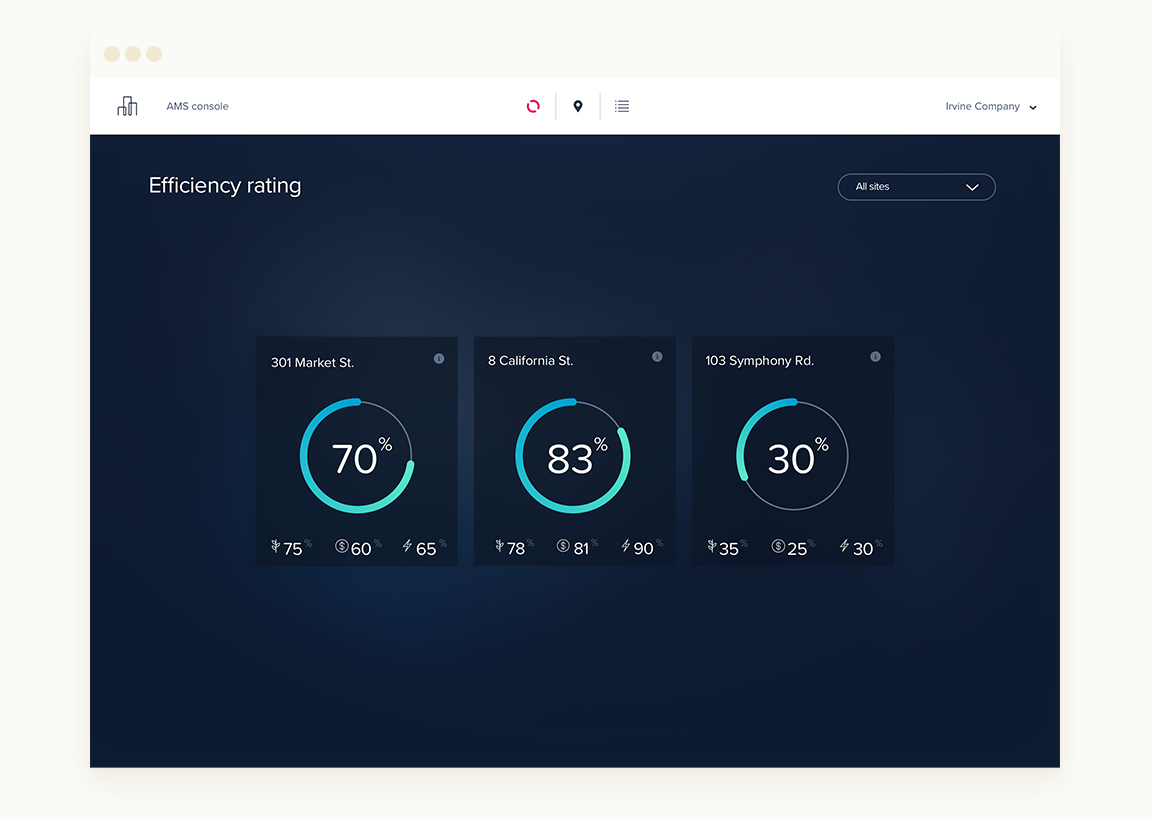Toggle the dollar metric on 301 Market St.
The height and width of the screenshot is (817, 1152).
click(x=344, y=547)
